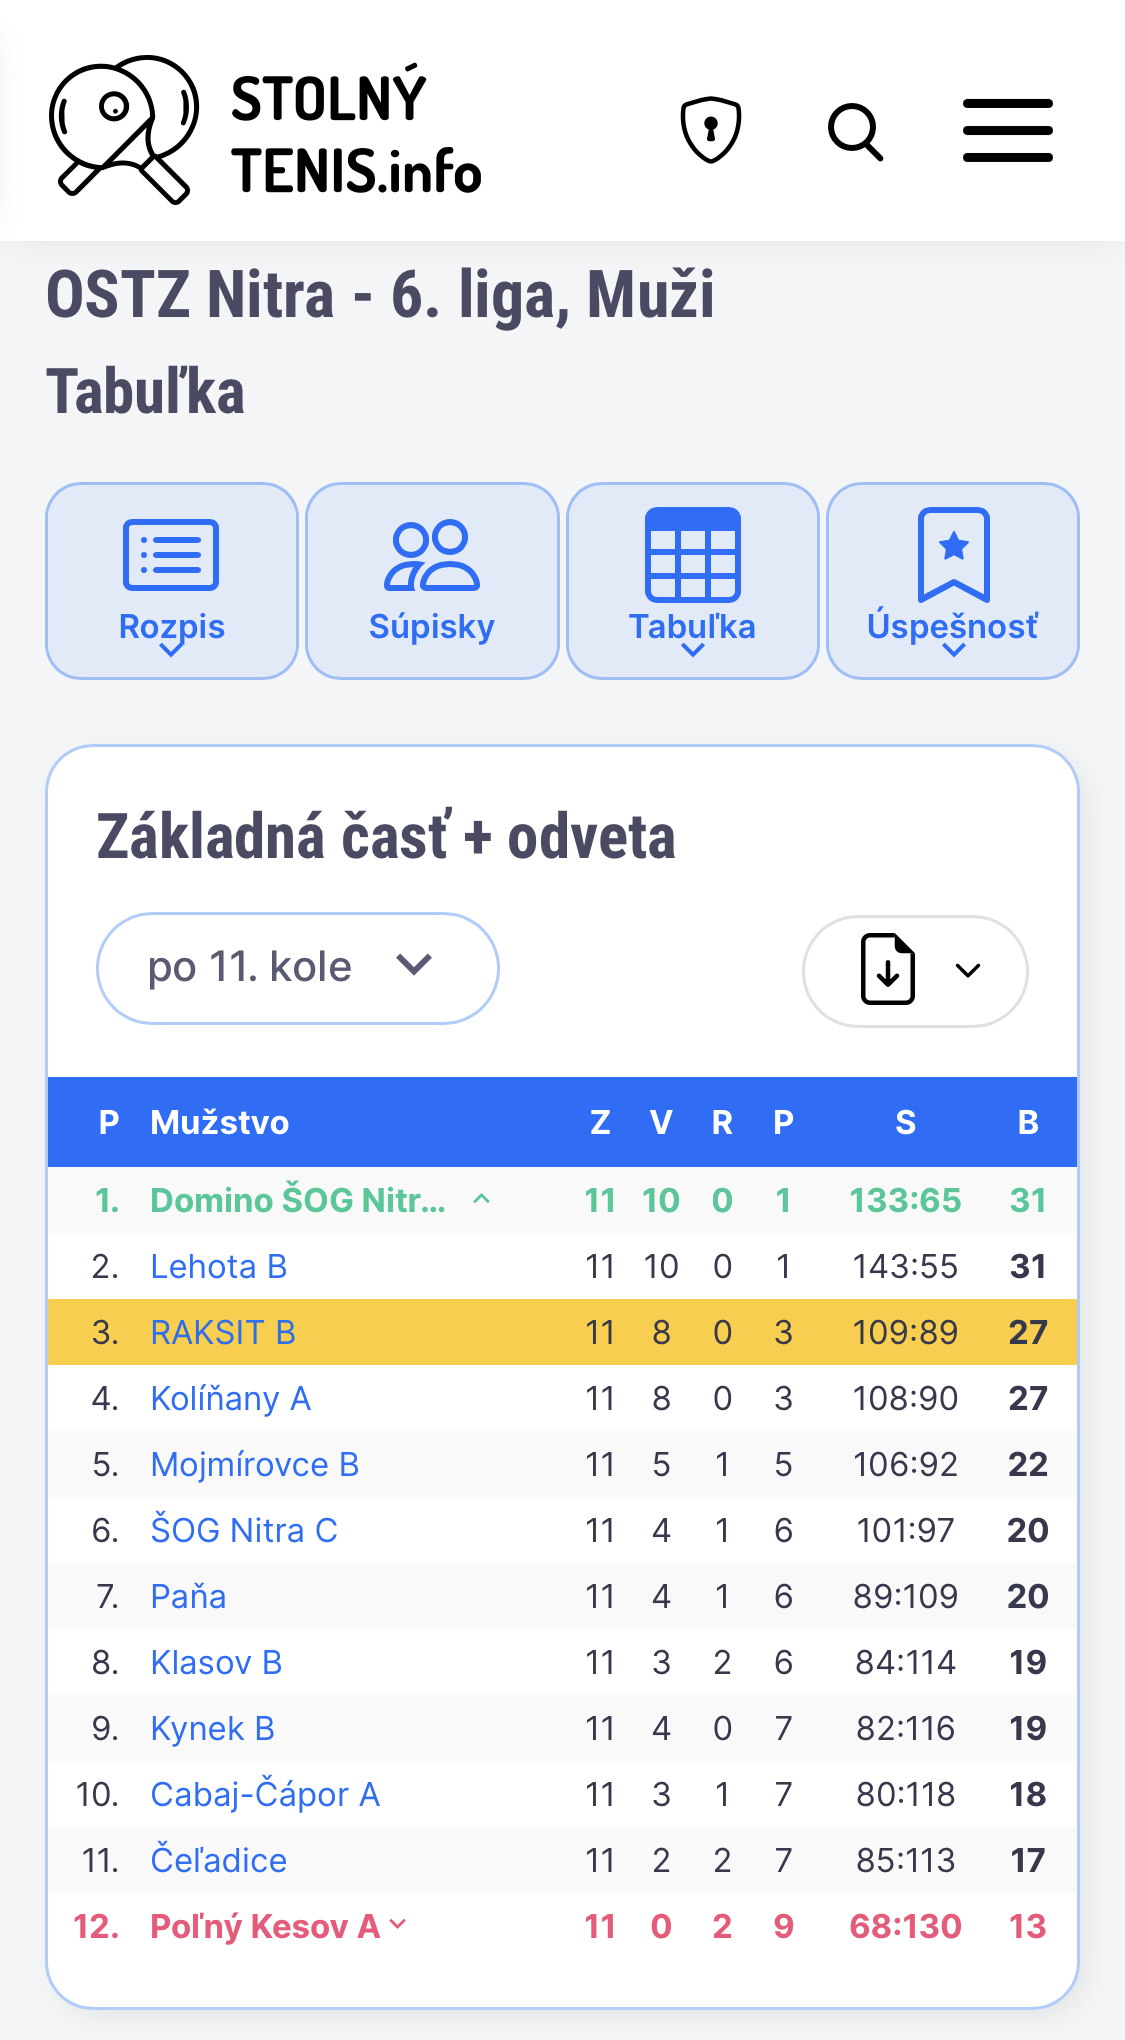Expand Poľný Kesov A row chevron

pos(398,1923)
